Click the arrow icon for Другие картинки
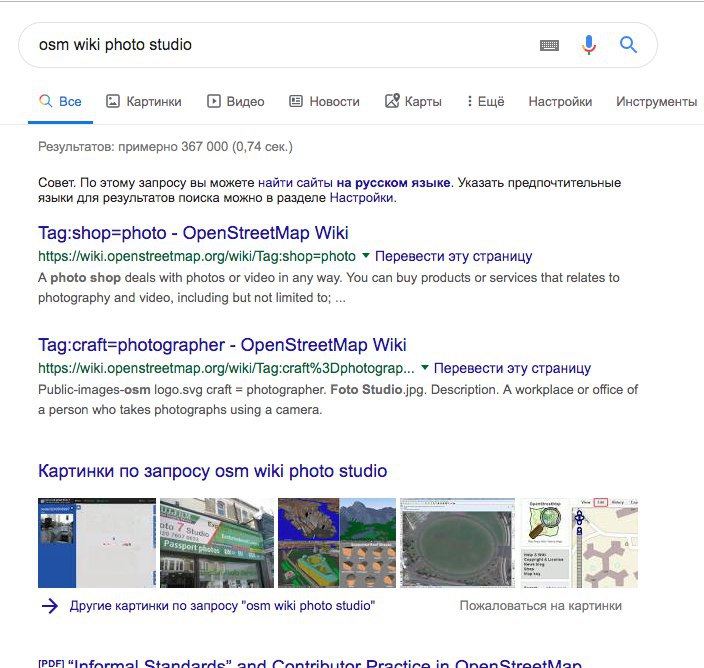 [50, 606]
